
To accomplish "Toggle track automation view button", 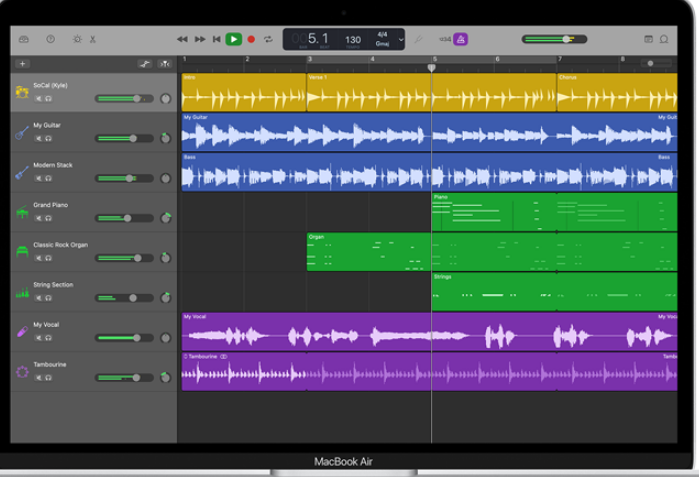I will (x=144, y=64).
